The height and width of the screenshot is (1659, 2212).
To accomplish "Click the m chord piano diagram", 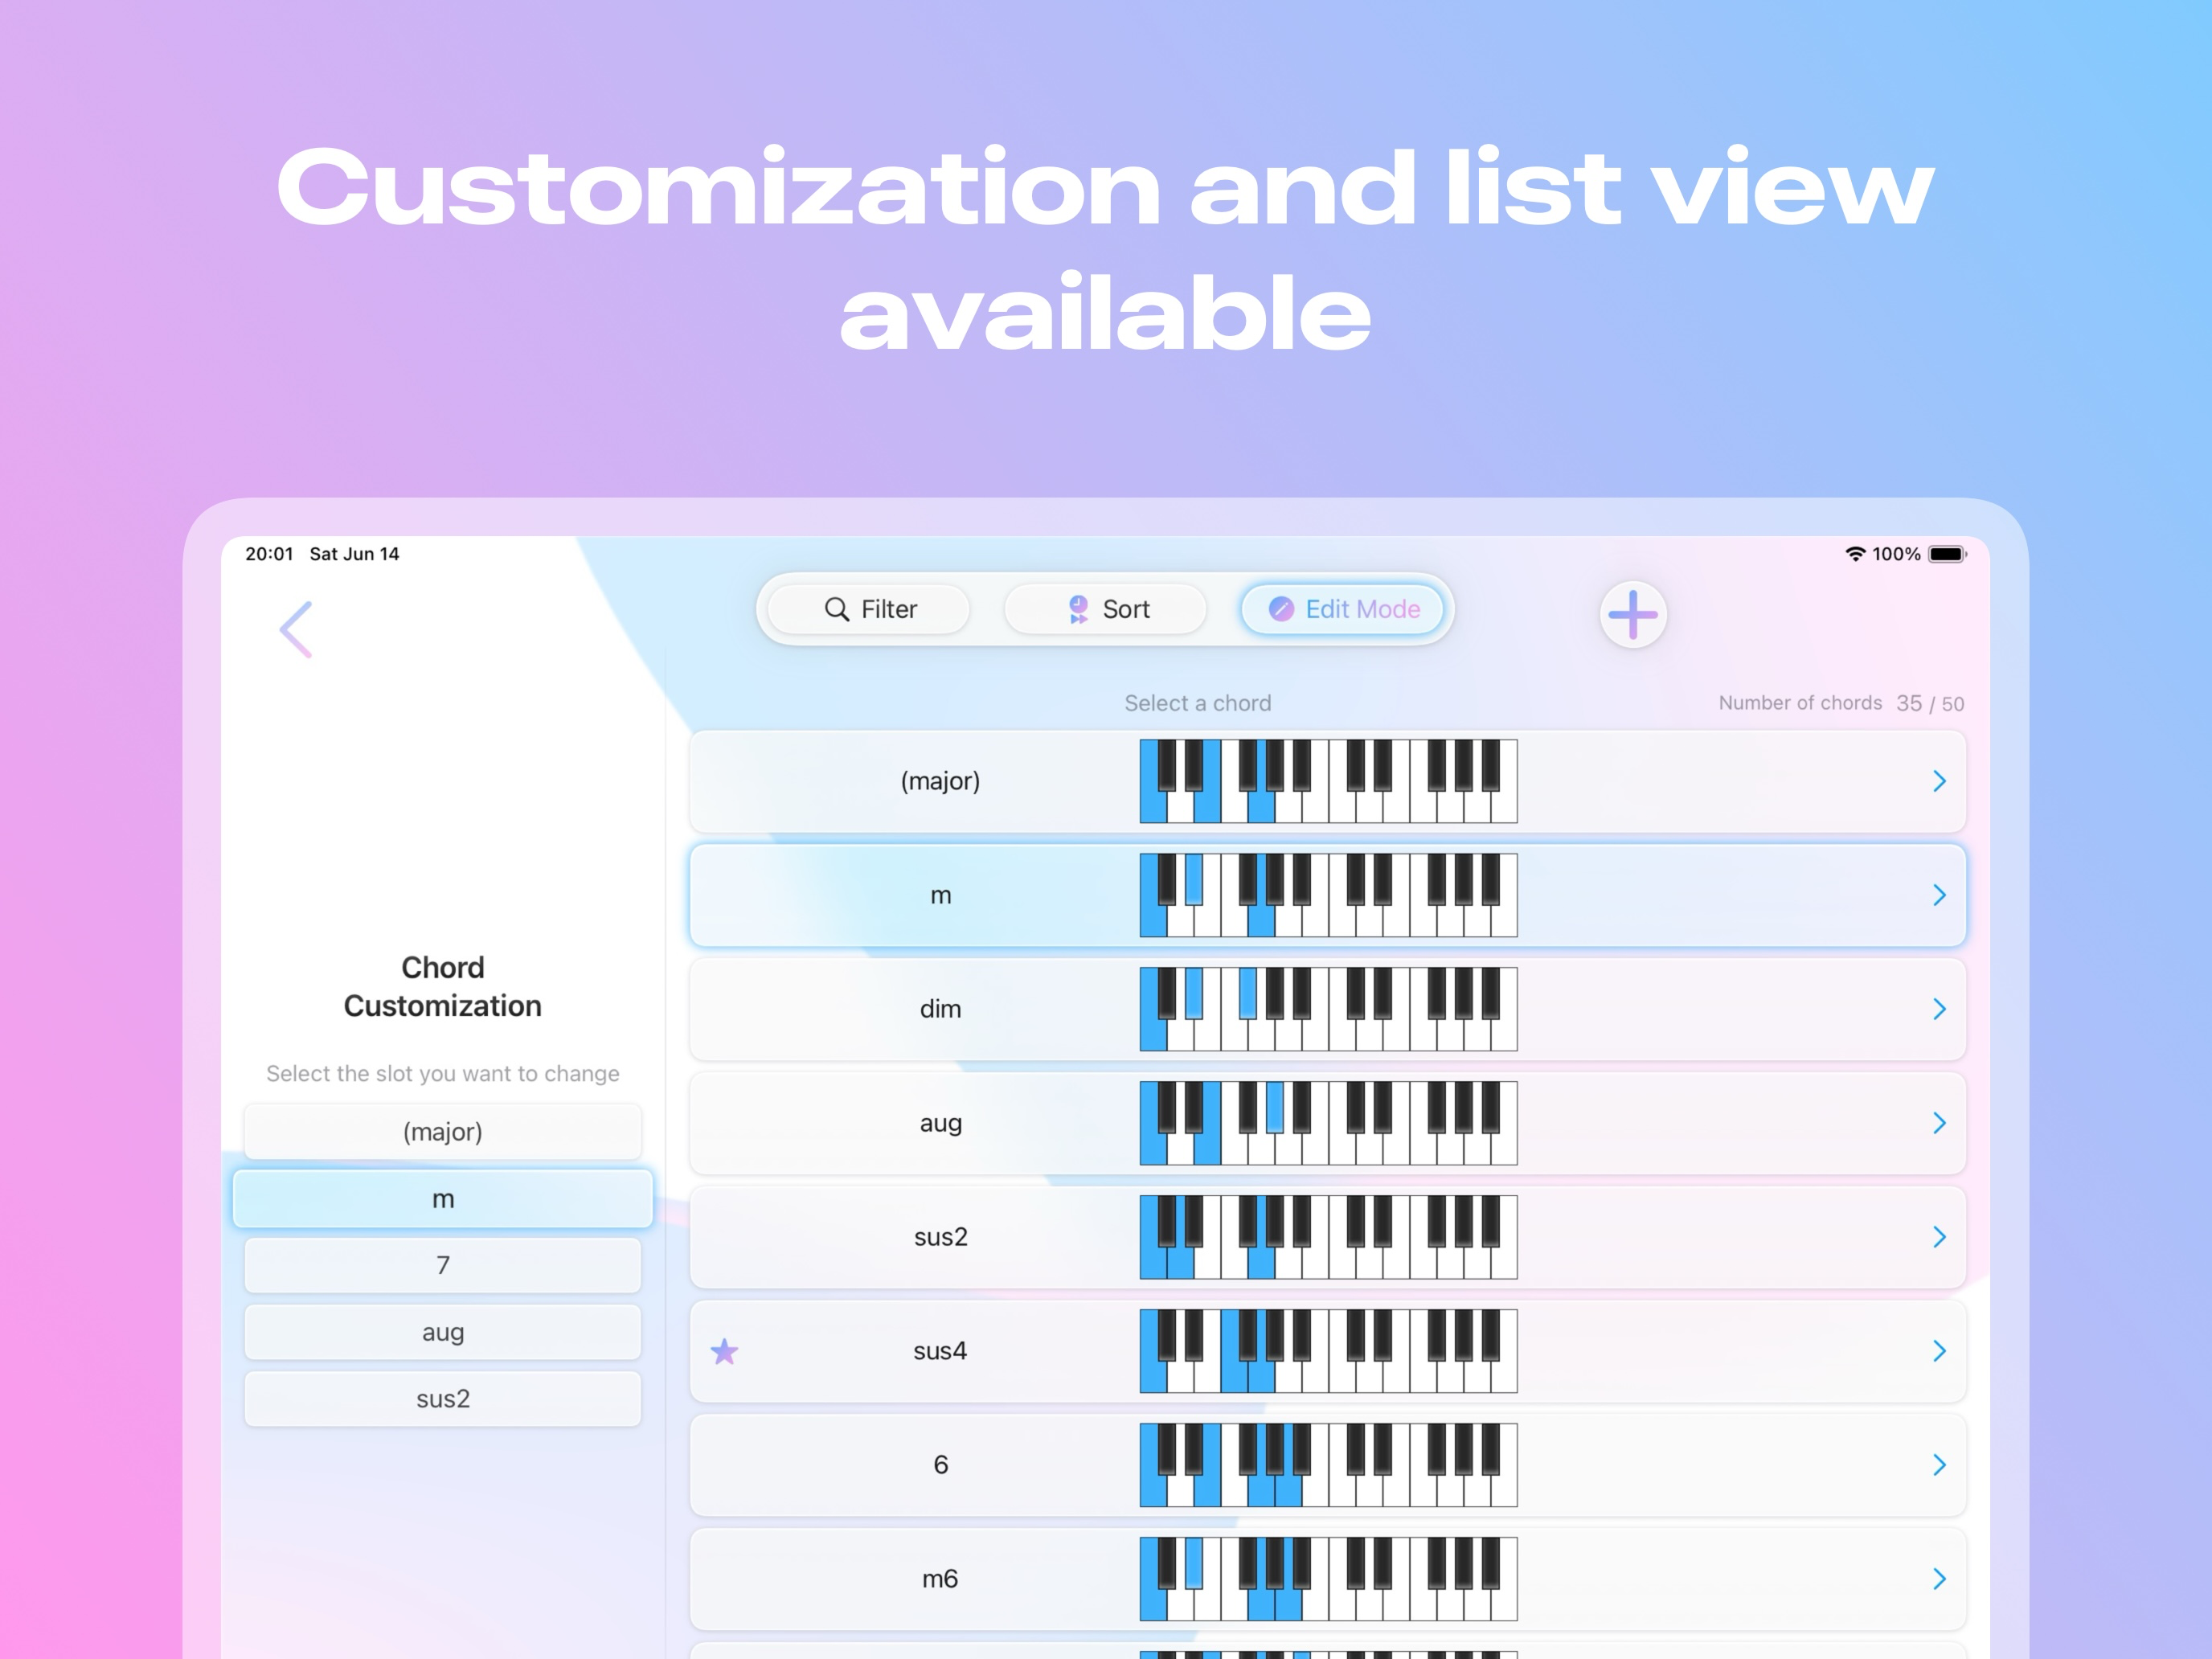I will (1329, 895).
